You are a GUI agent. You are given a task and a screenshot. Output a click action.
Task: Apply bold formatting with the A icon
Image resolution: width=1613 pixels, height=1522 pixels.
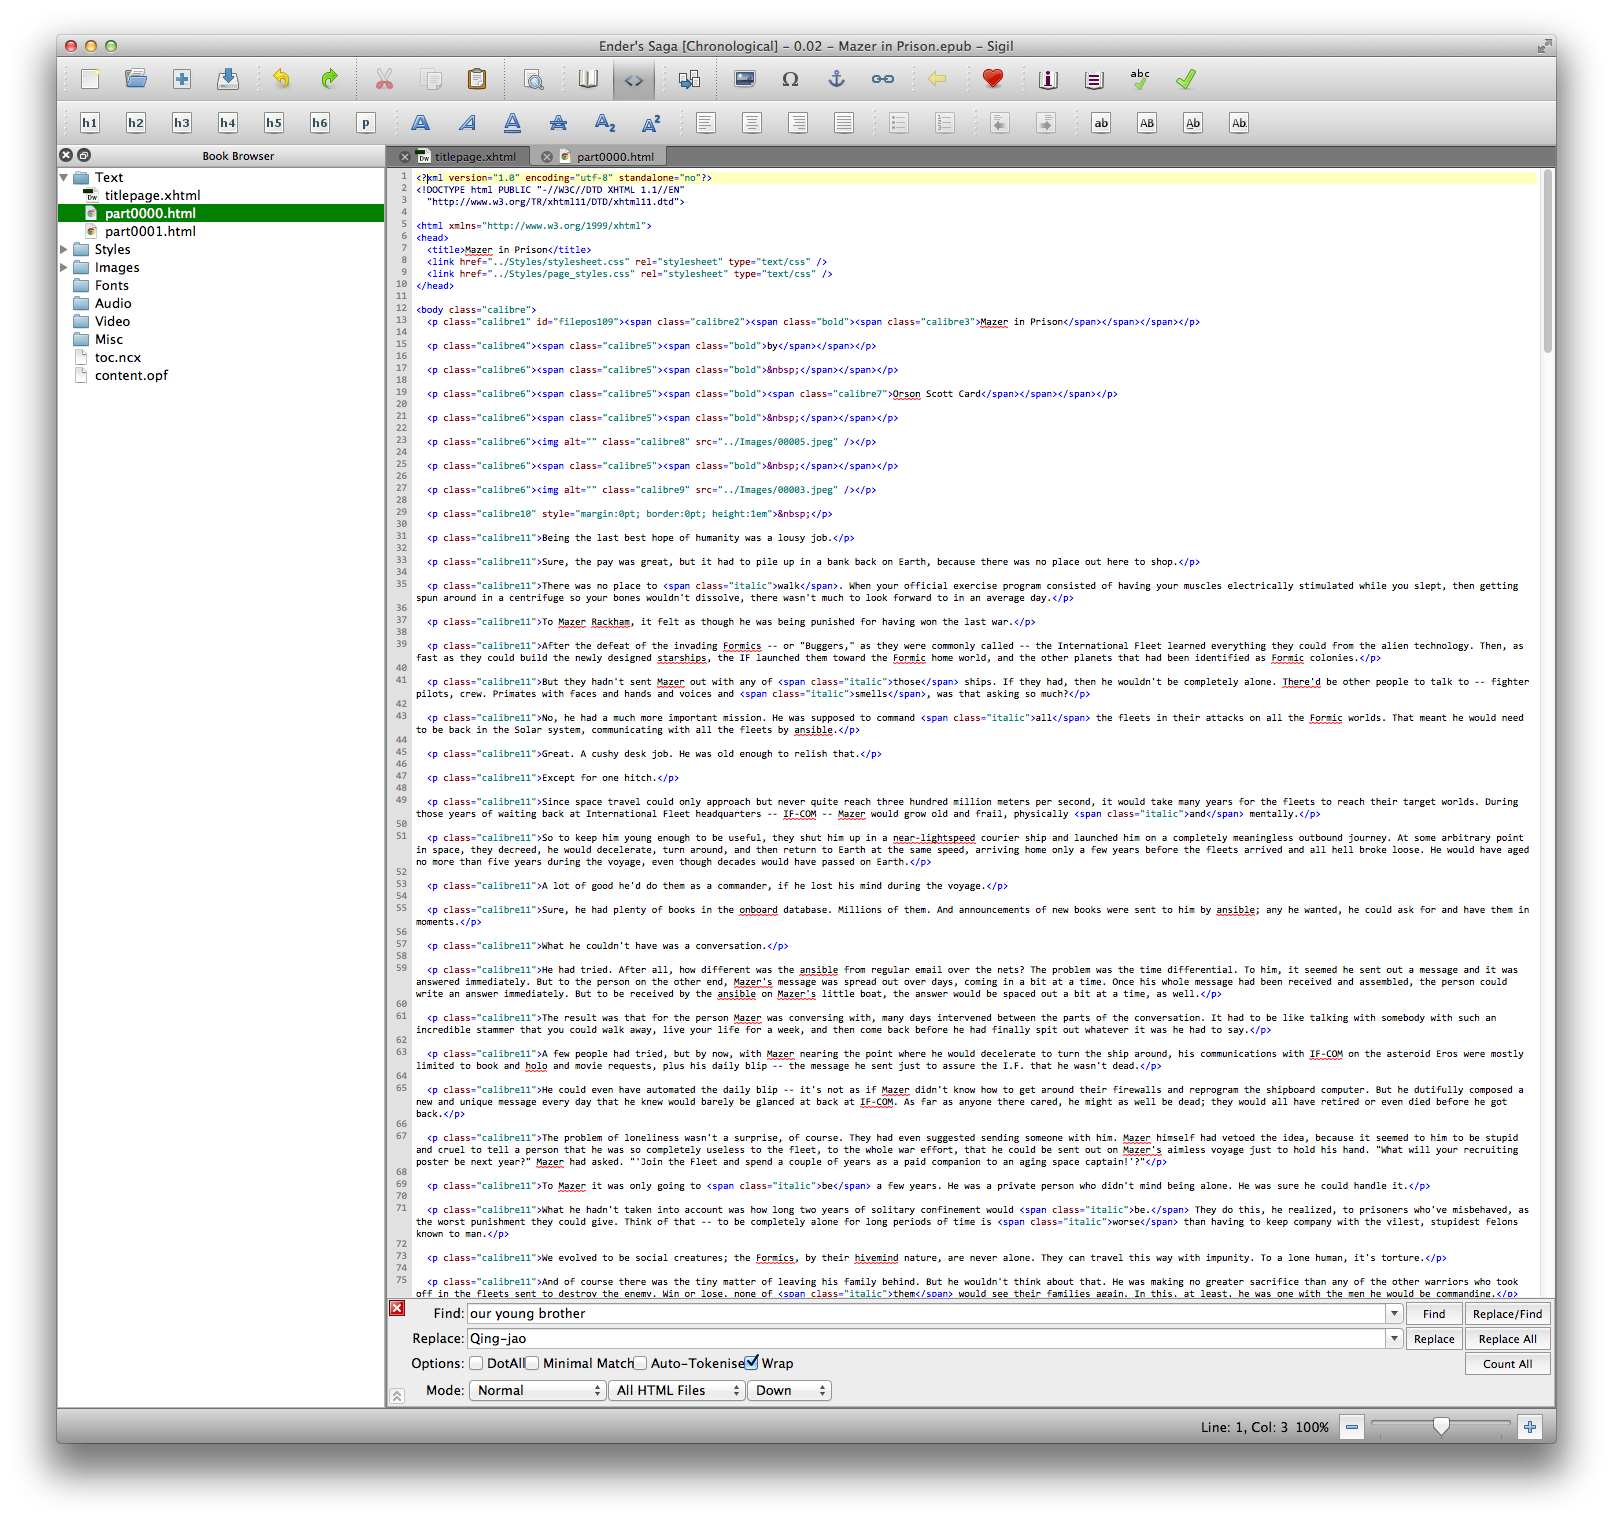(x=421, y=123)
